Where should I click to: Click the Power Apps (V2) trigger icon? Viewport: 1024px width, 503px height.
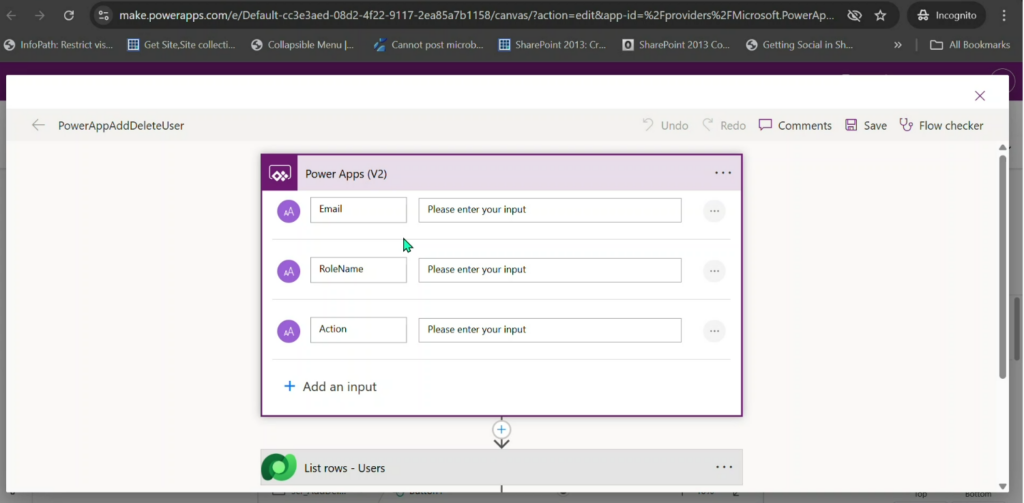(x=280, y=173)
